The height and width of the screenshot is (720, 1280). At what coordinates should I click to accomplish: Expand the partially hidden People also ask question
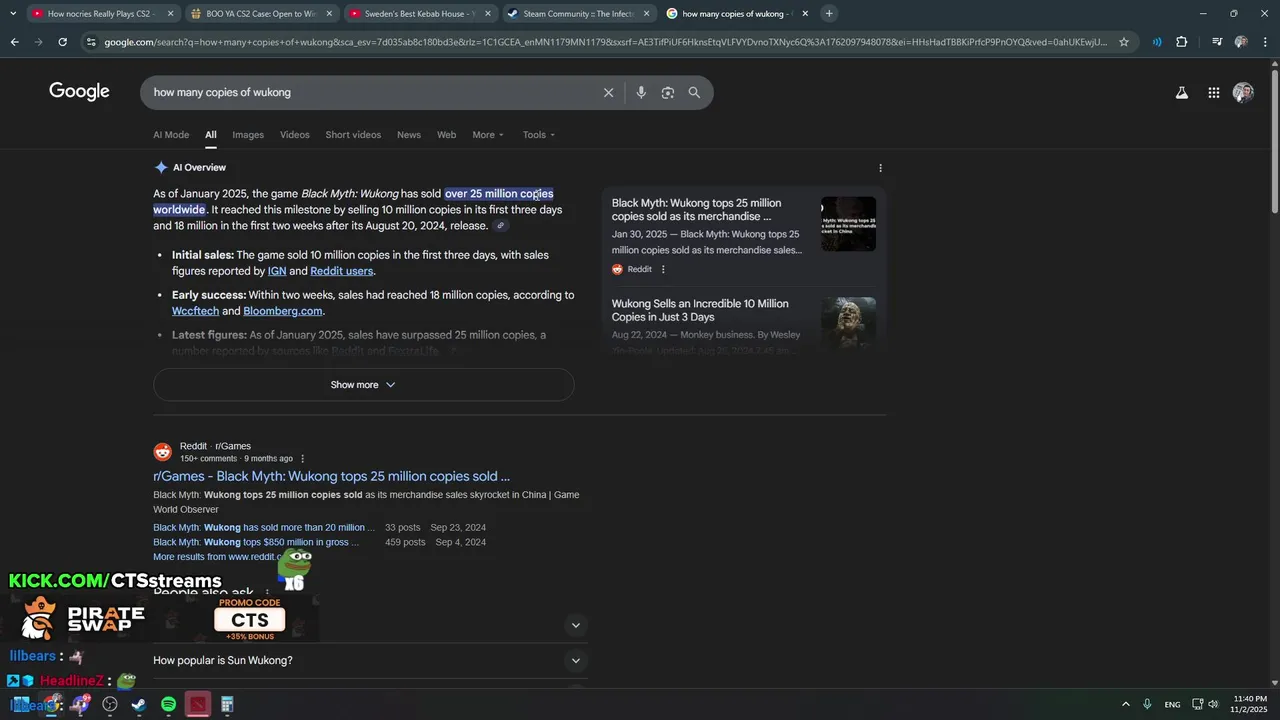pyautogui.click(x=575, y=626)
